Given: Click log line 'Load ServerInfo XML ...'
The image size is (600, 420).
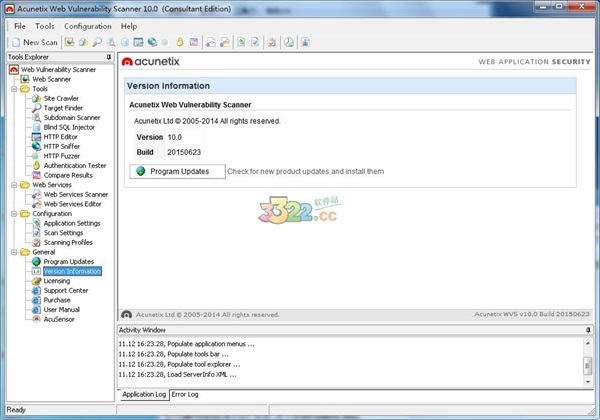Looking at the screenshot, I should point(178,374).
